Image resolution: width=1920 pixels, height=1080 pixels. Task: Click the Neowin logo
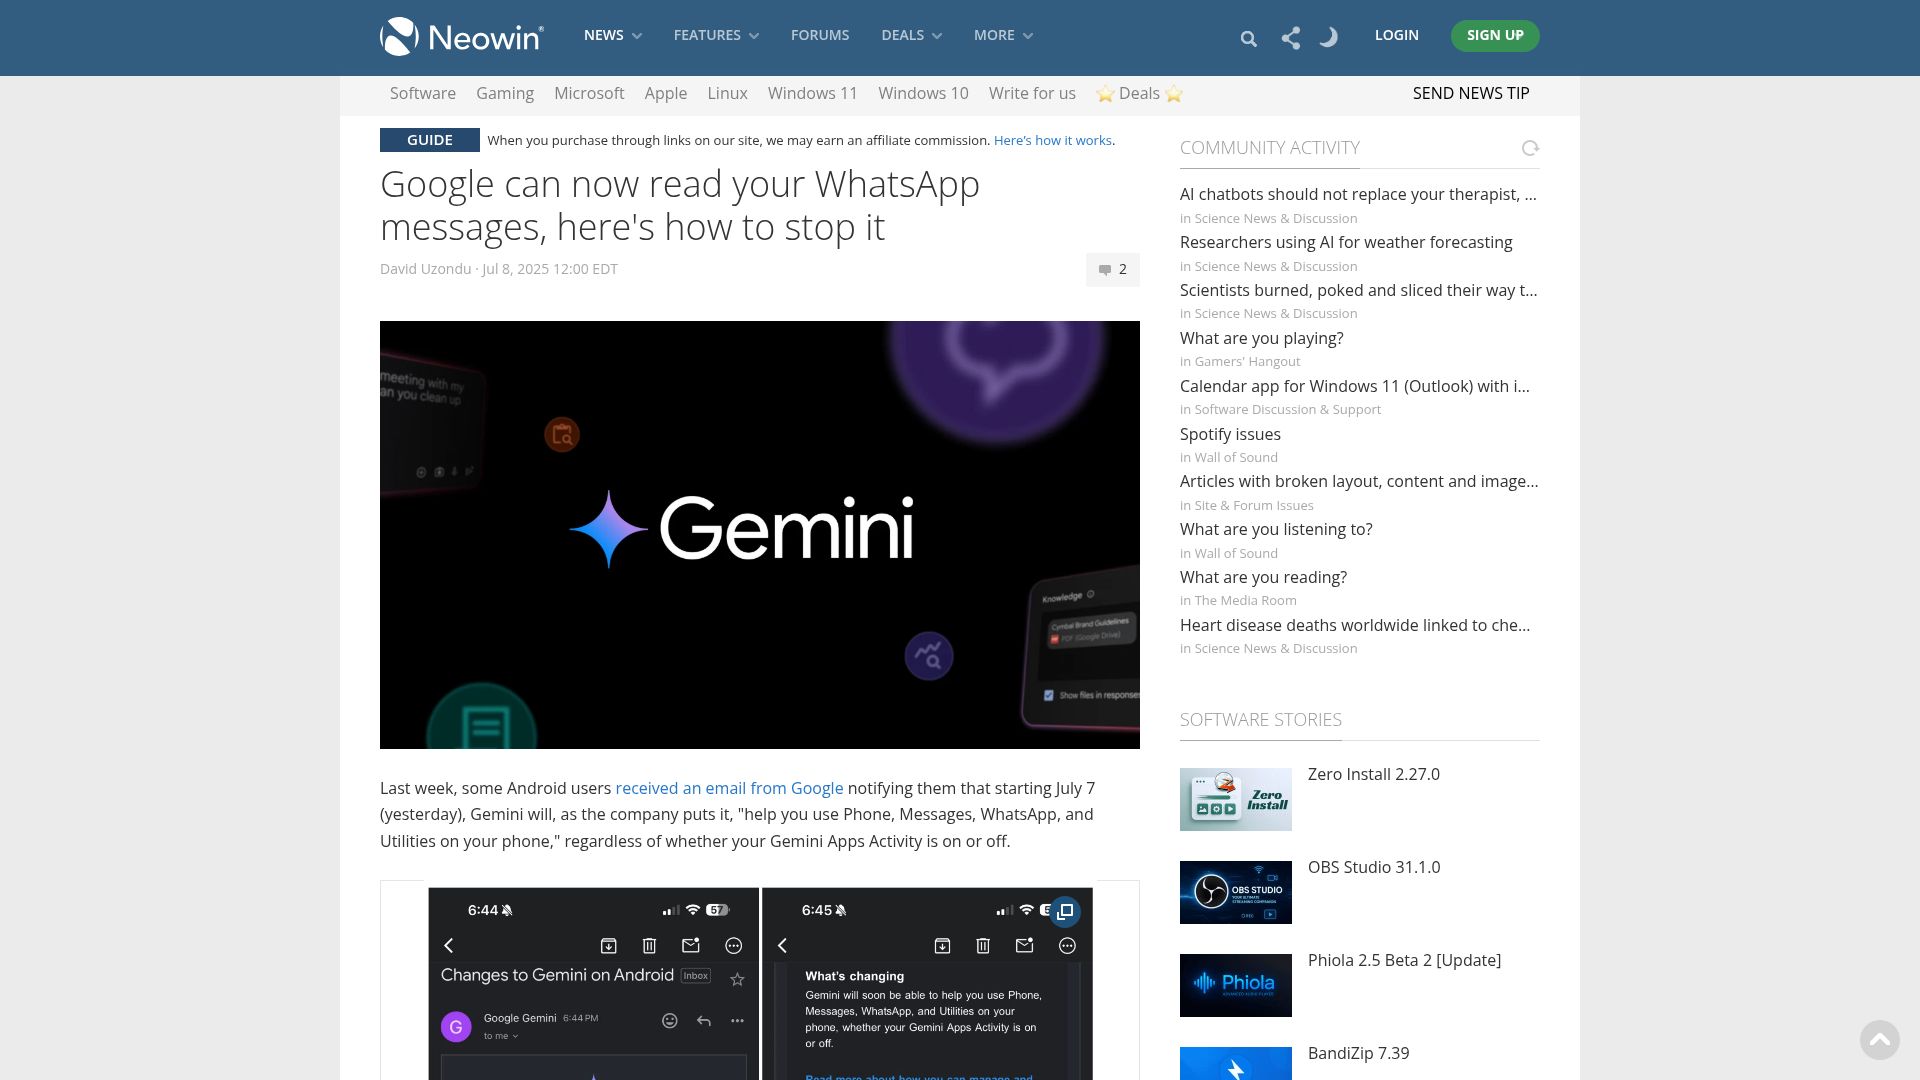pyautogui.click(x=462, y=36)
